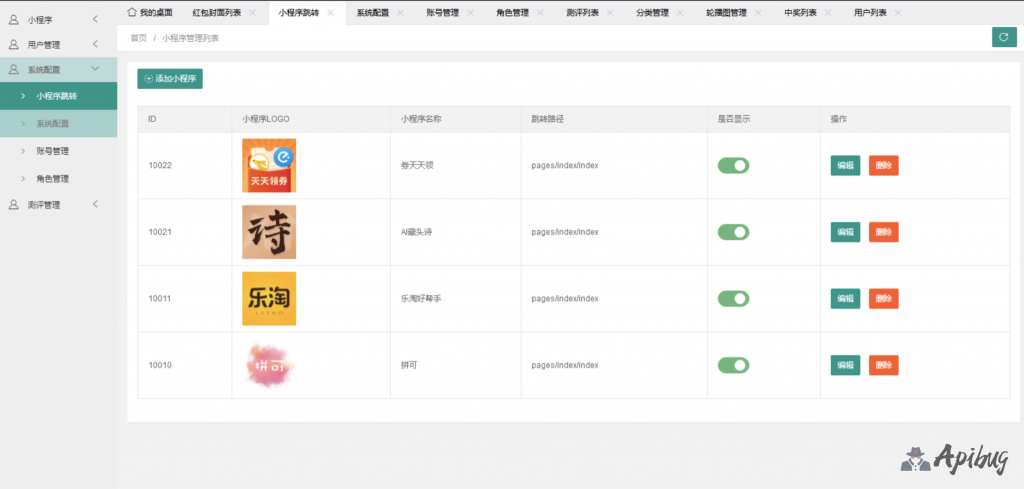Screen dimensions: 1024x489
Task: Toggle display switch for 券天天领
Action: point(733,165)
